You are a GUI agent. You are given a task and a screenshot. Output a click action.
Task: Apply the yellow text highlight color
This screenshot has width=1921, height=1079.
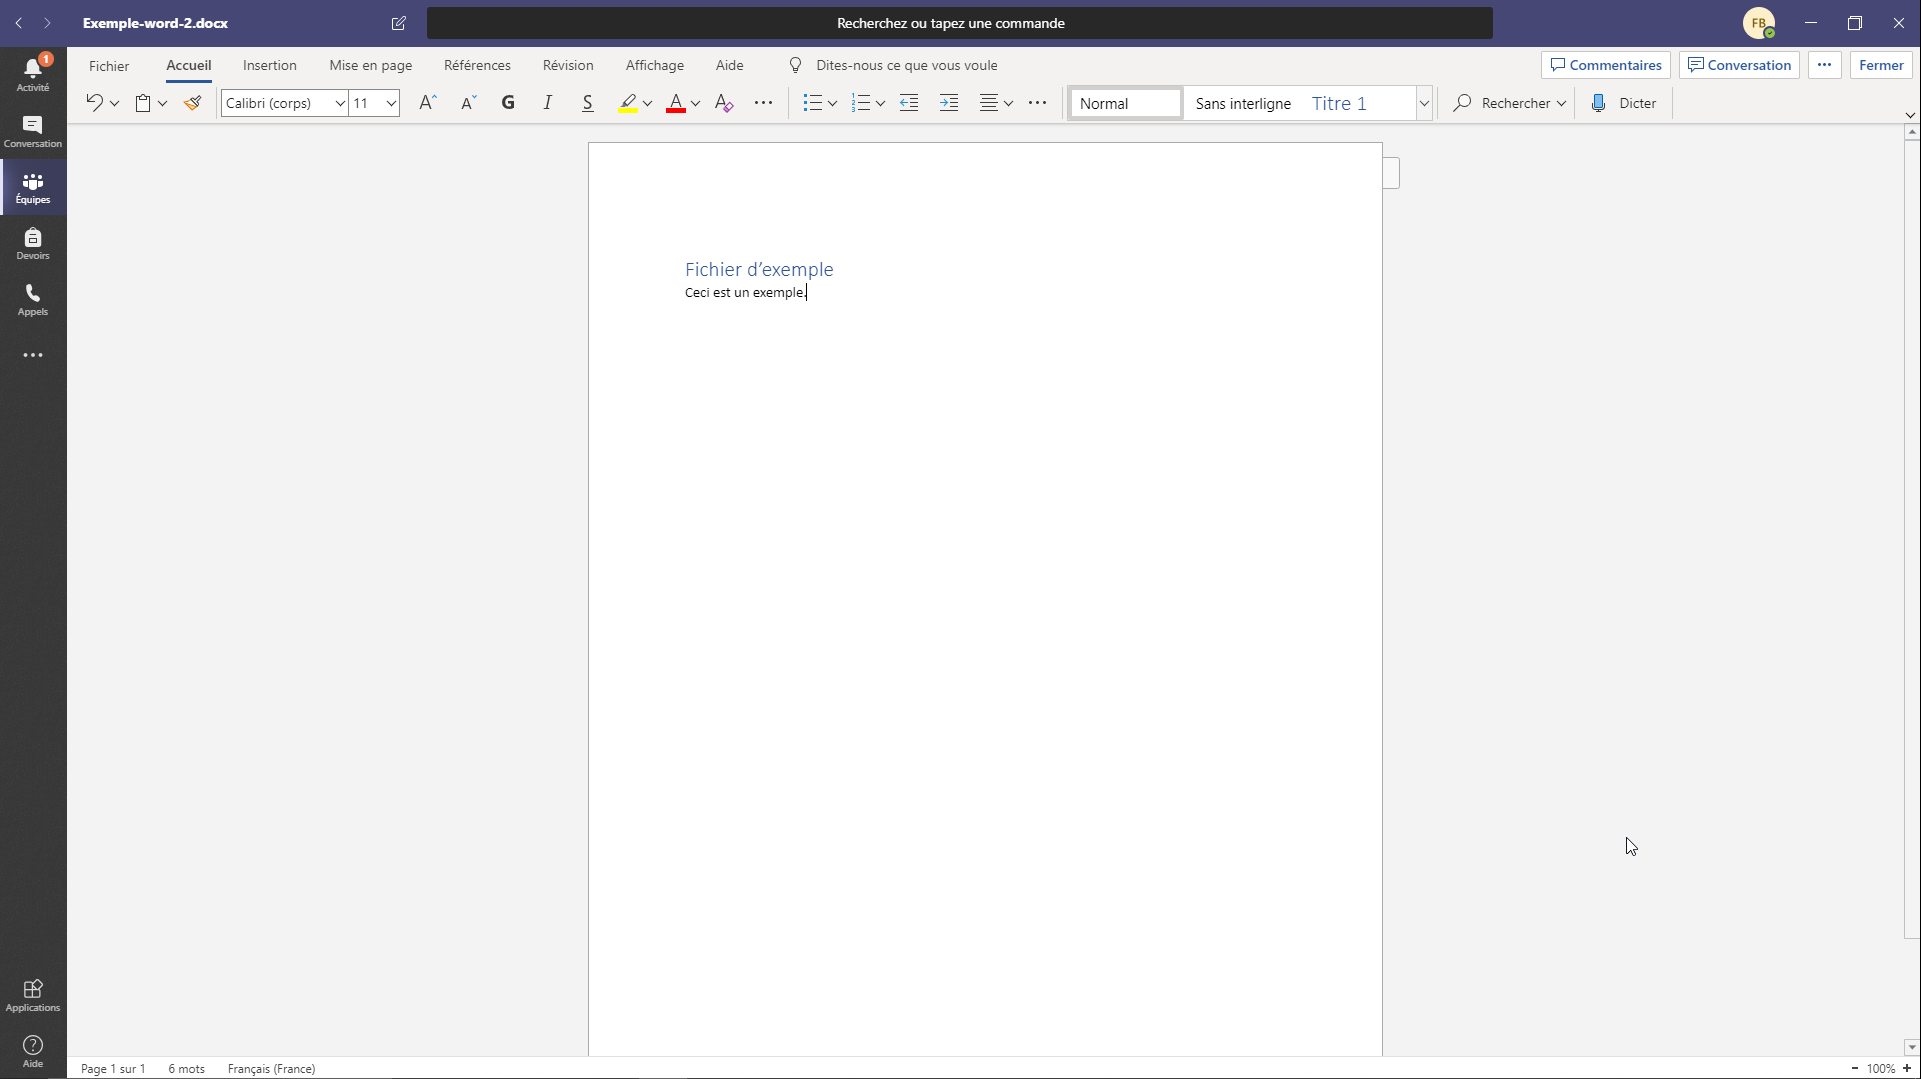627,103
